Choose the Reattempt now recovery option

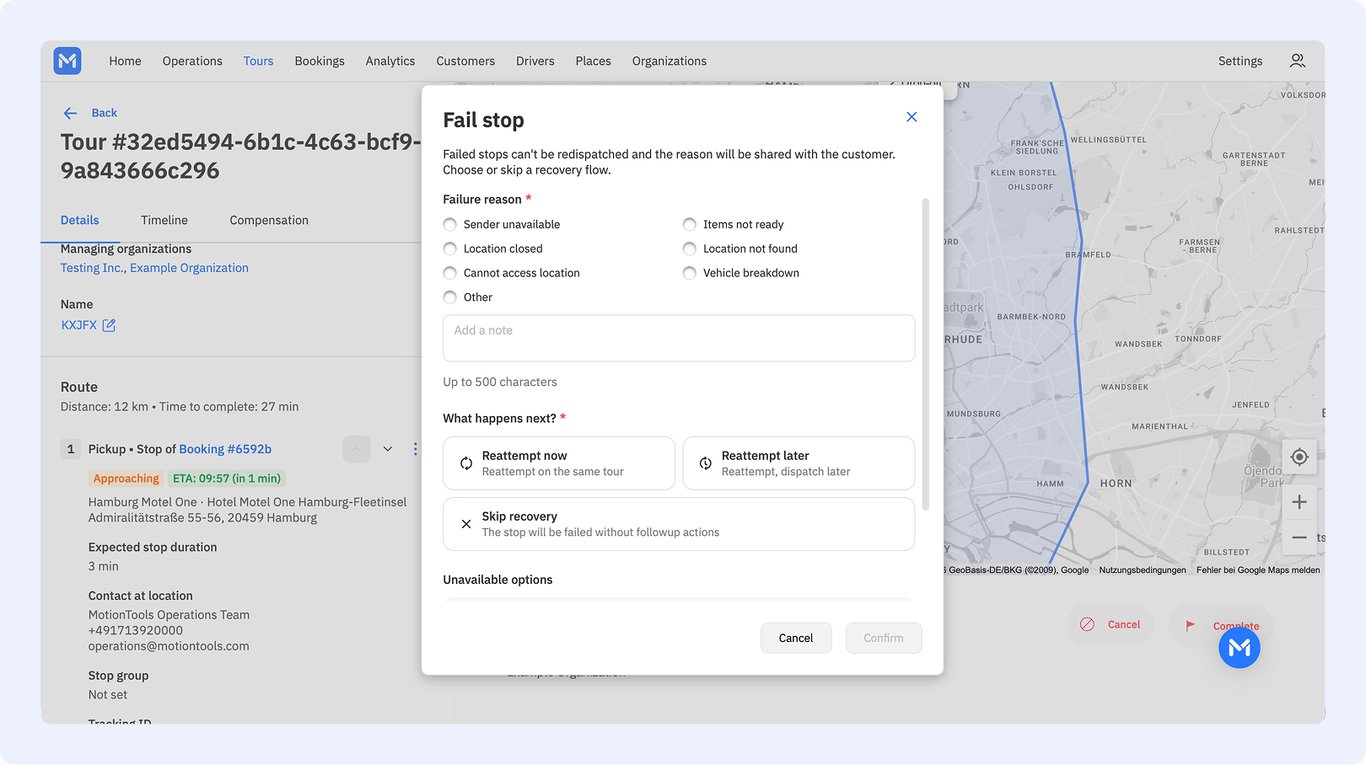pyautogui.click(x=559, y=463)
